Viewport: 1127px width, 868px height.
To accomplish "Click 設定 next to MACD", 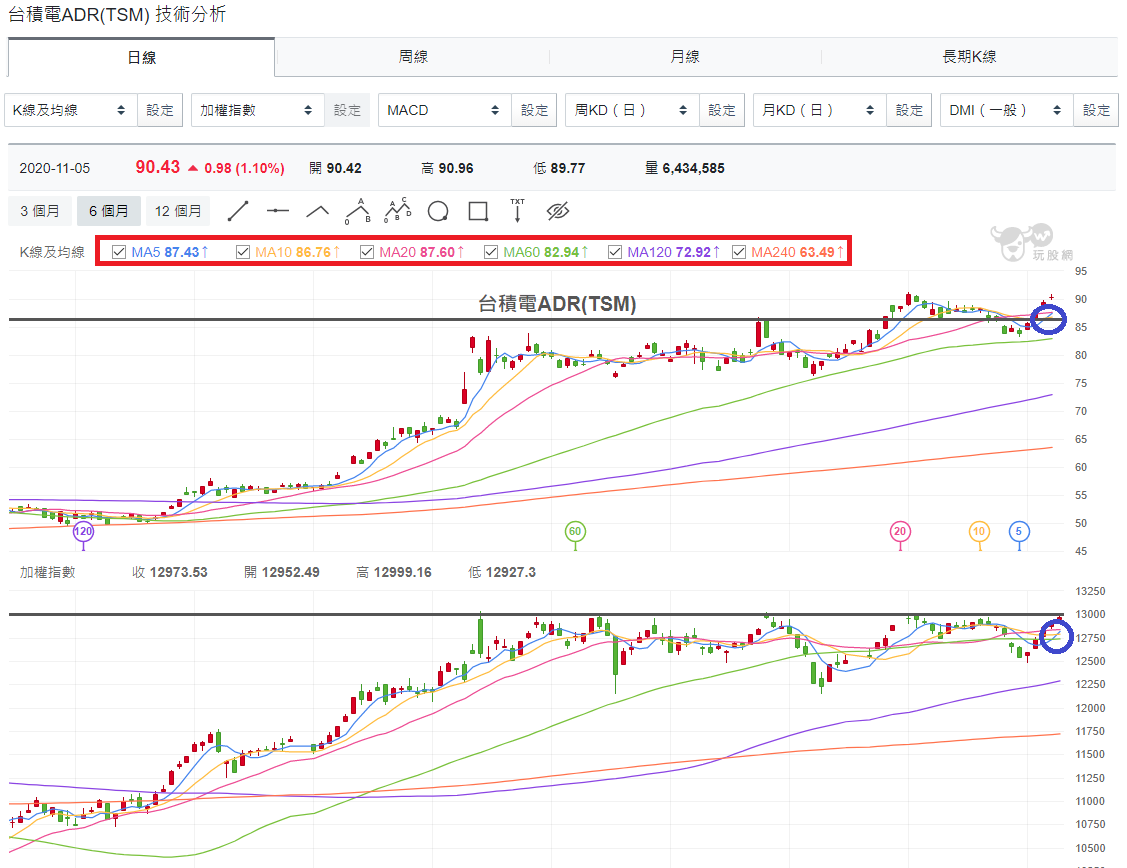I will click(534, 110).
